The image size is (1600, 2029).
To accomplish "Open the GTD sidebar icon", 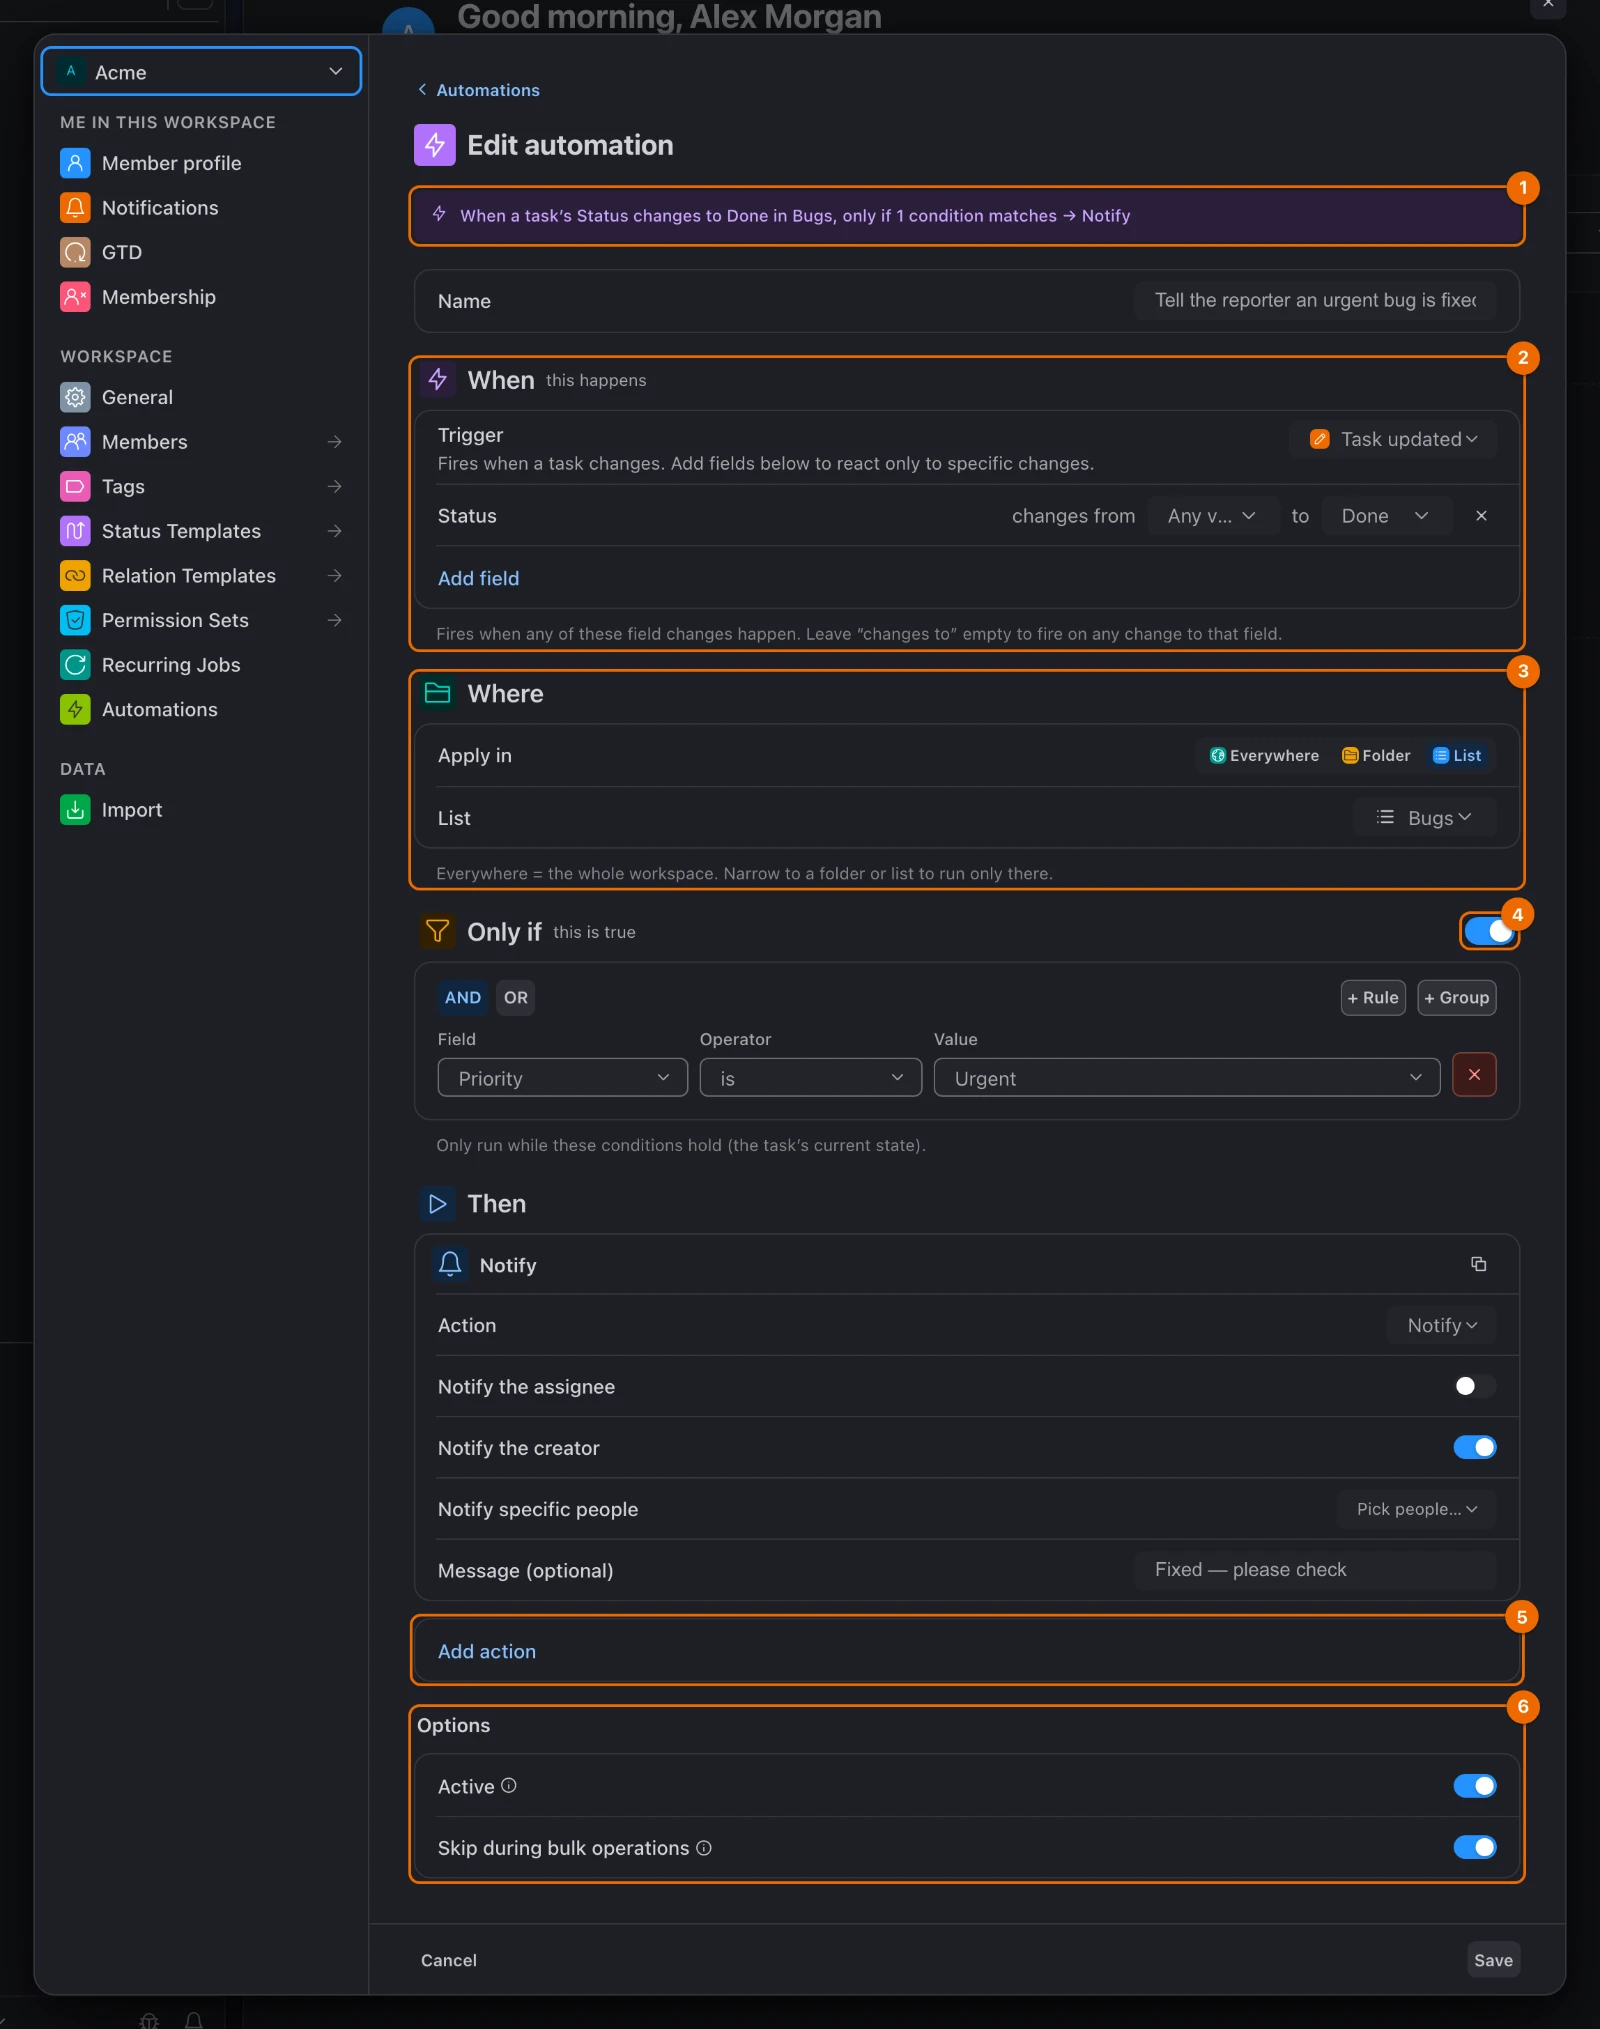I will tap(75, 252).
